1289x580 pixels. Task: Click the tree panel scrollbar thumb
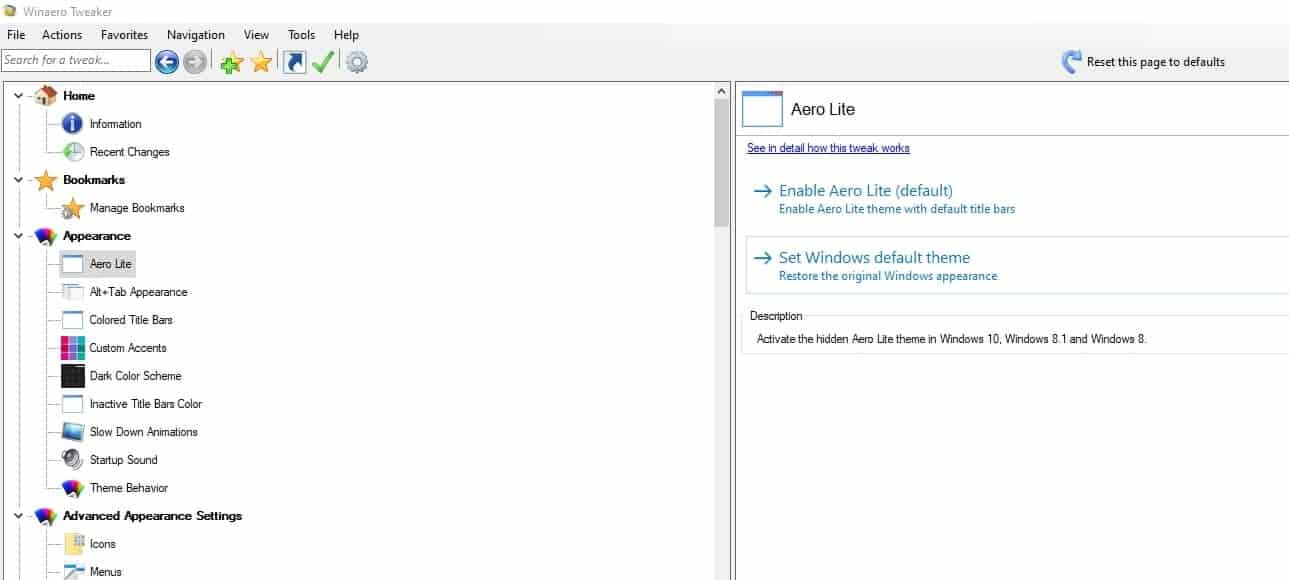coord(723,163)
